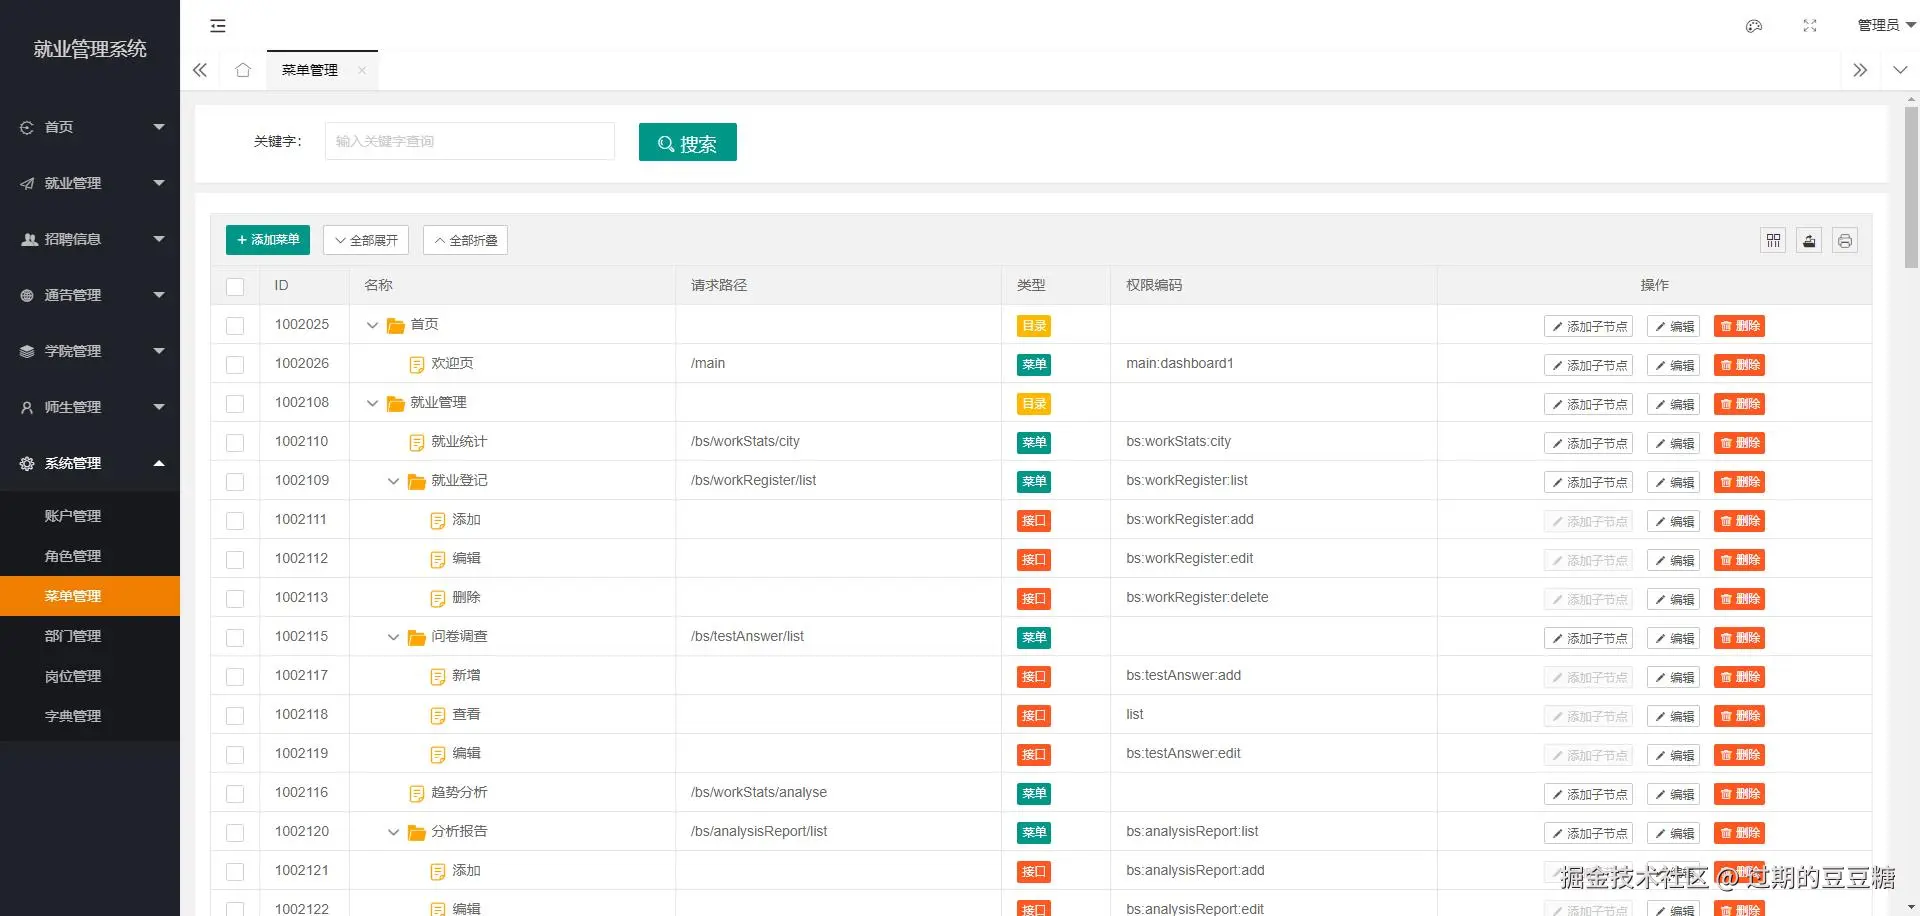Open the column filter icon
The image size is (1920, 916).
click(x=1773, y=240)
